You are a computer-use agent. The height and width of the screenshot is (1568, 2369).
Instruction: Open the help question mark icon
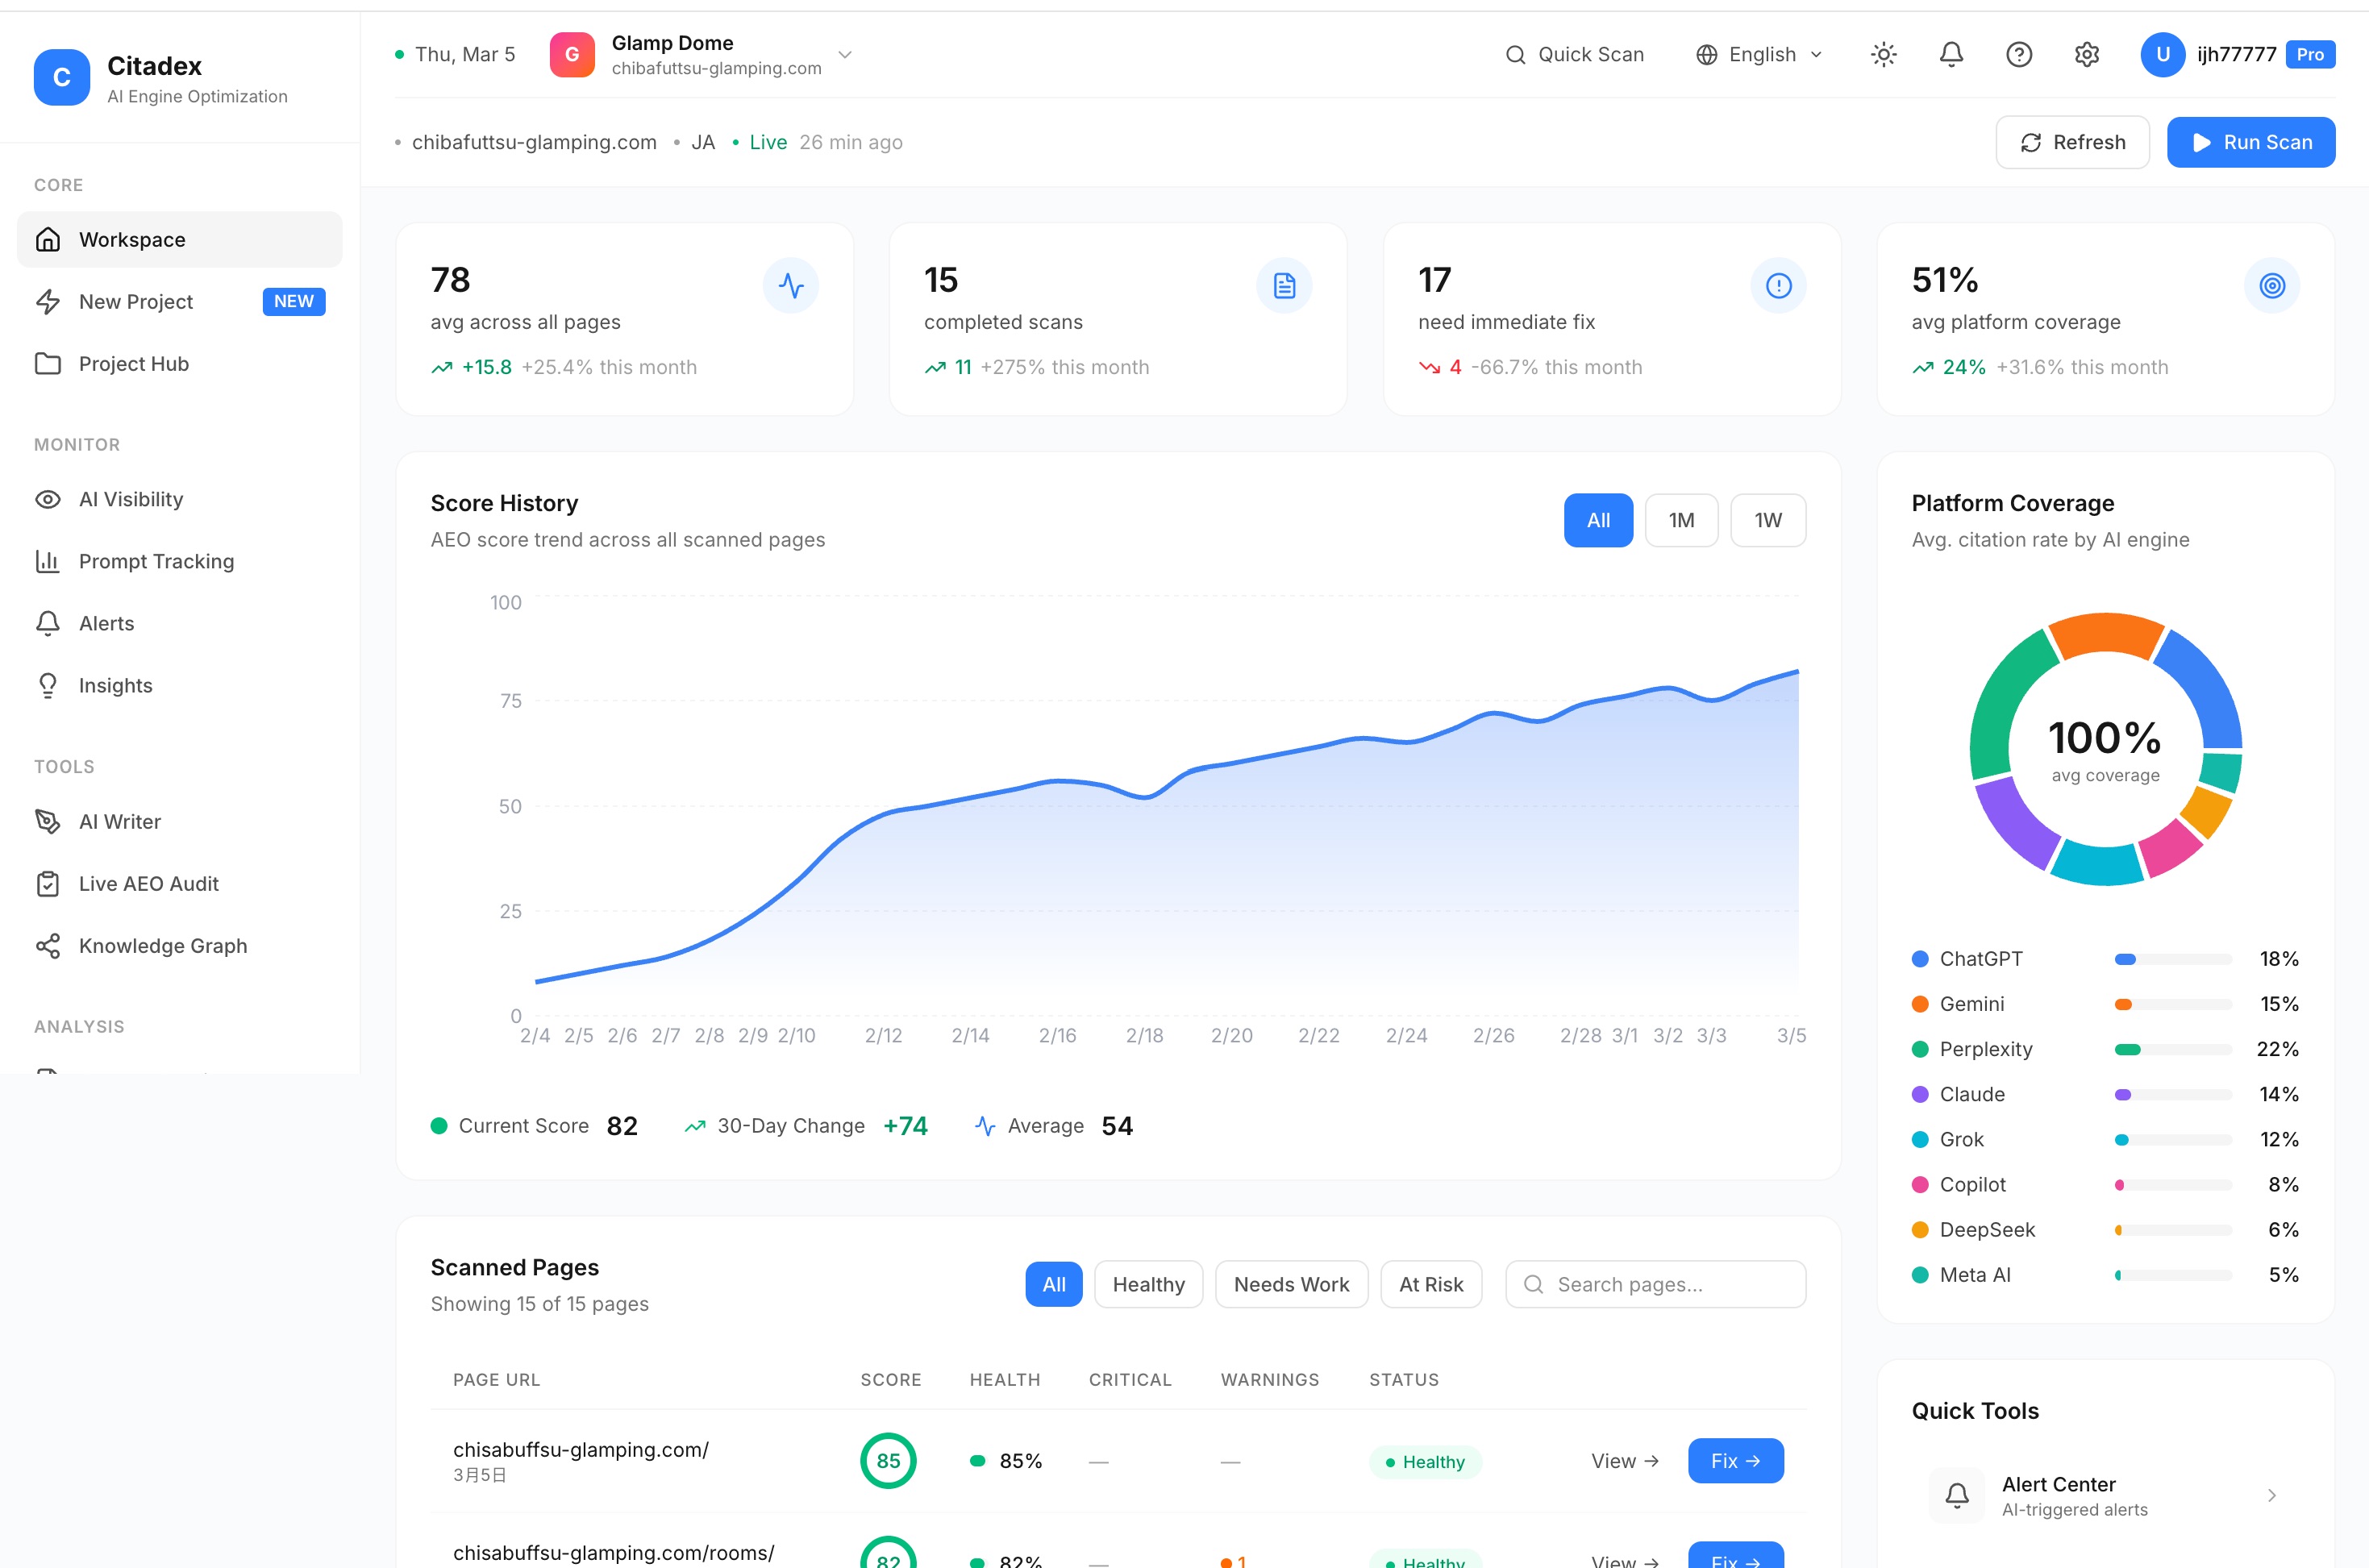(x=2018, y=54)
